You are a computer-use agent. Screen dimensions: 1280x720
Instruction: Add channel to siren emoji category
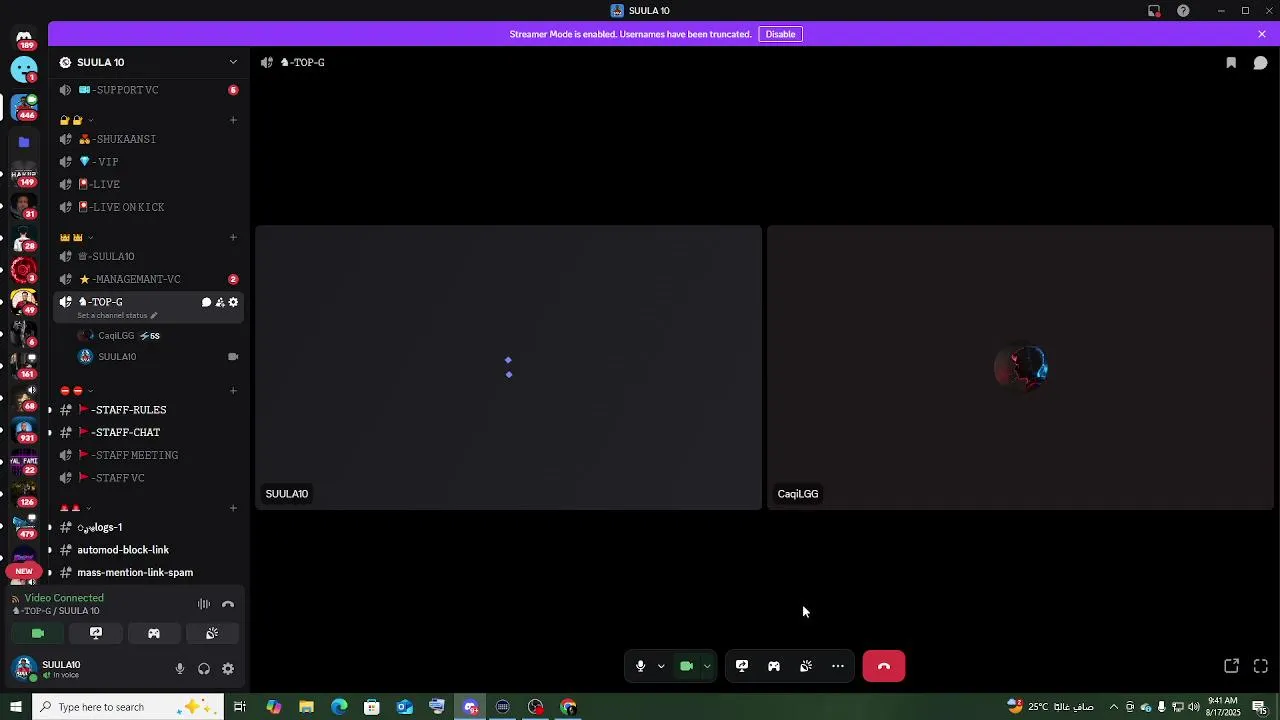point(233,508)
